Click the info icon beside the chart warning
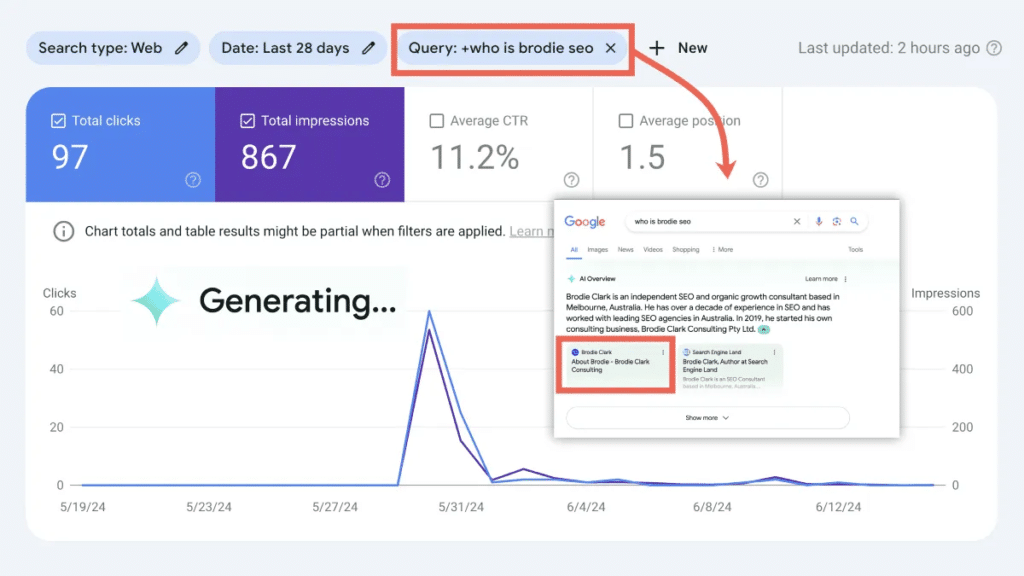The width and height of the screenshot is (1024, 576). coord(63,231)
